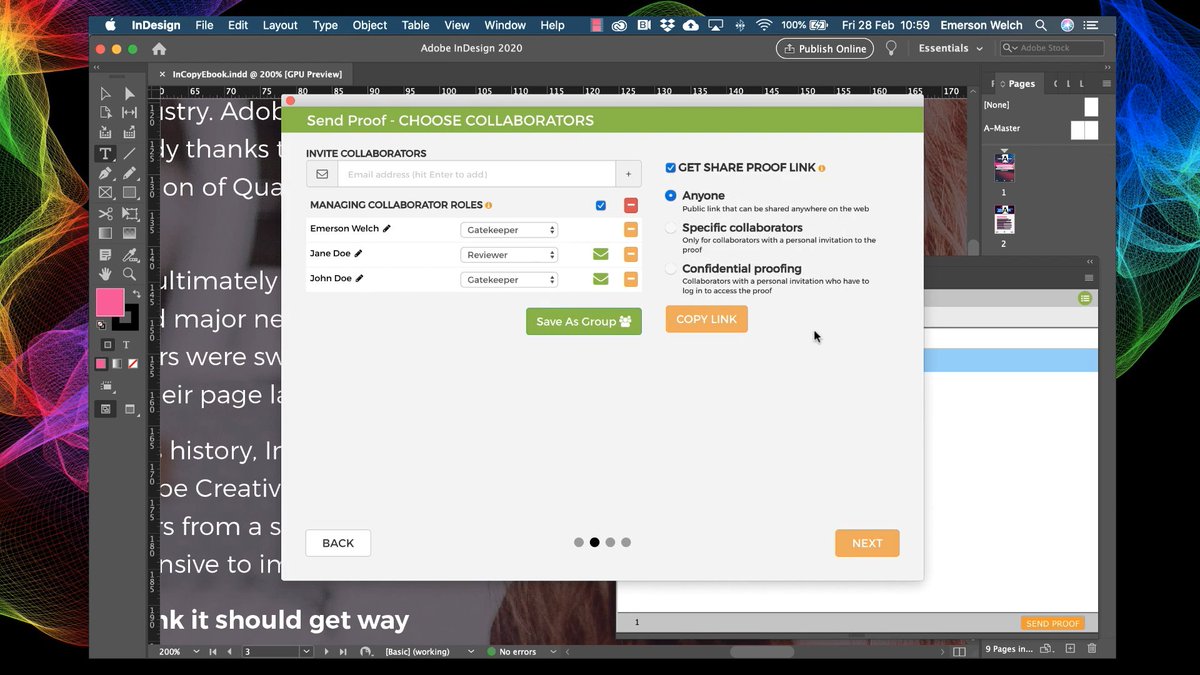Click the COPY LINK button

tap(706, 319)
